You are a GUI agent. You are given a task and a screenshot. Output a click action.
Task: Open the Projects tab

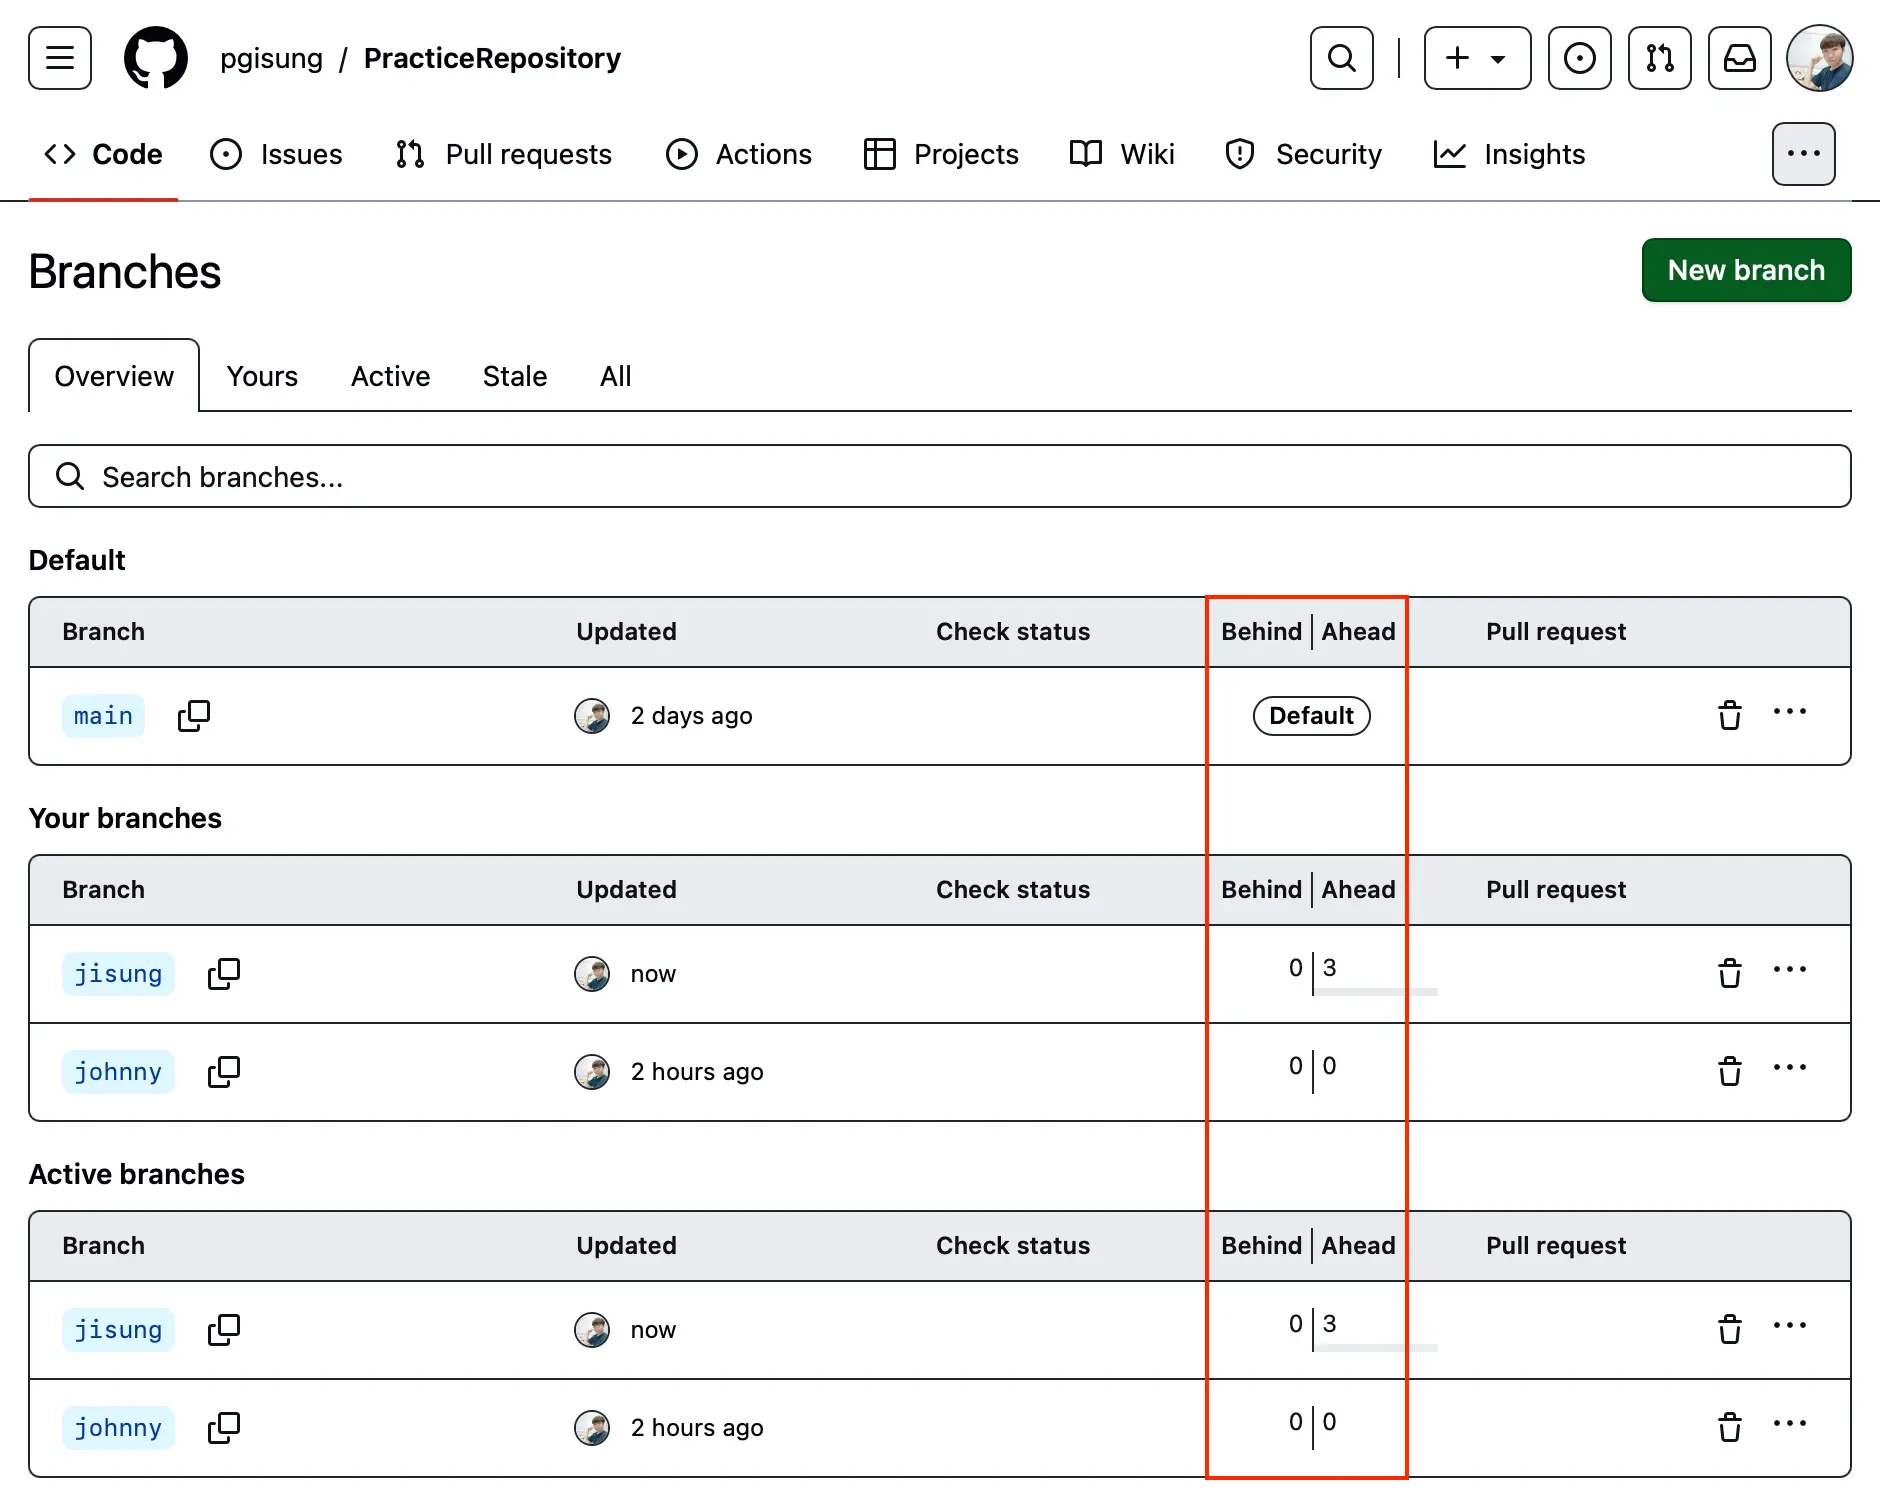tap(941, 154)
